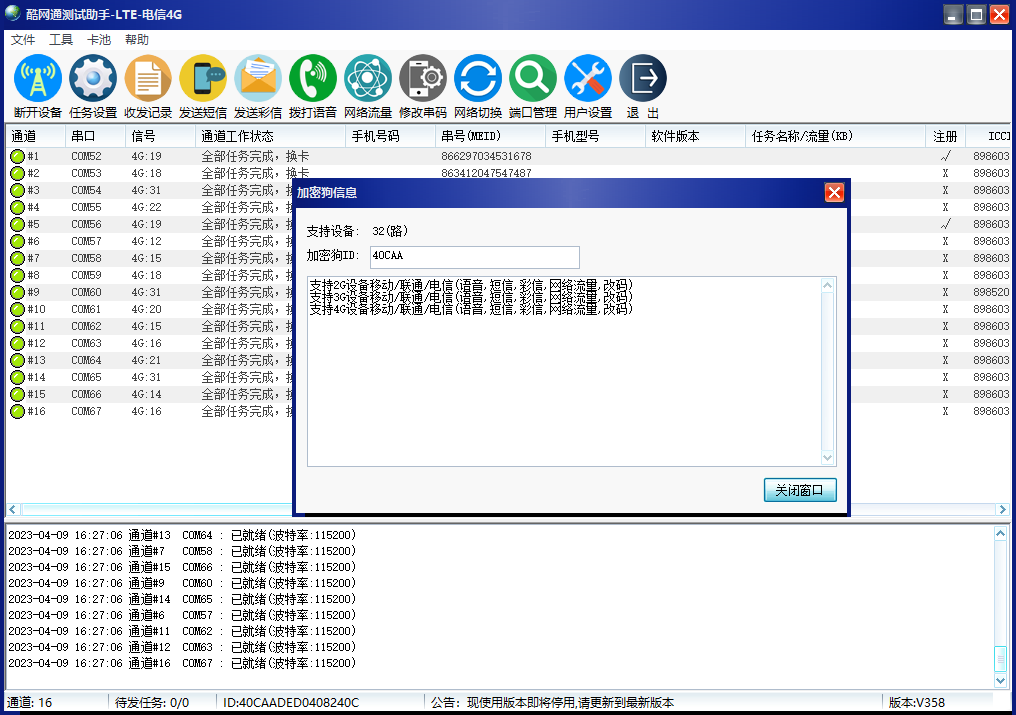The image size is (1016, 715).
Task: Click the 任务名称/流量(KB) column header
Action: [x=836, y=136]
